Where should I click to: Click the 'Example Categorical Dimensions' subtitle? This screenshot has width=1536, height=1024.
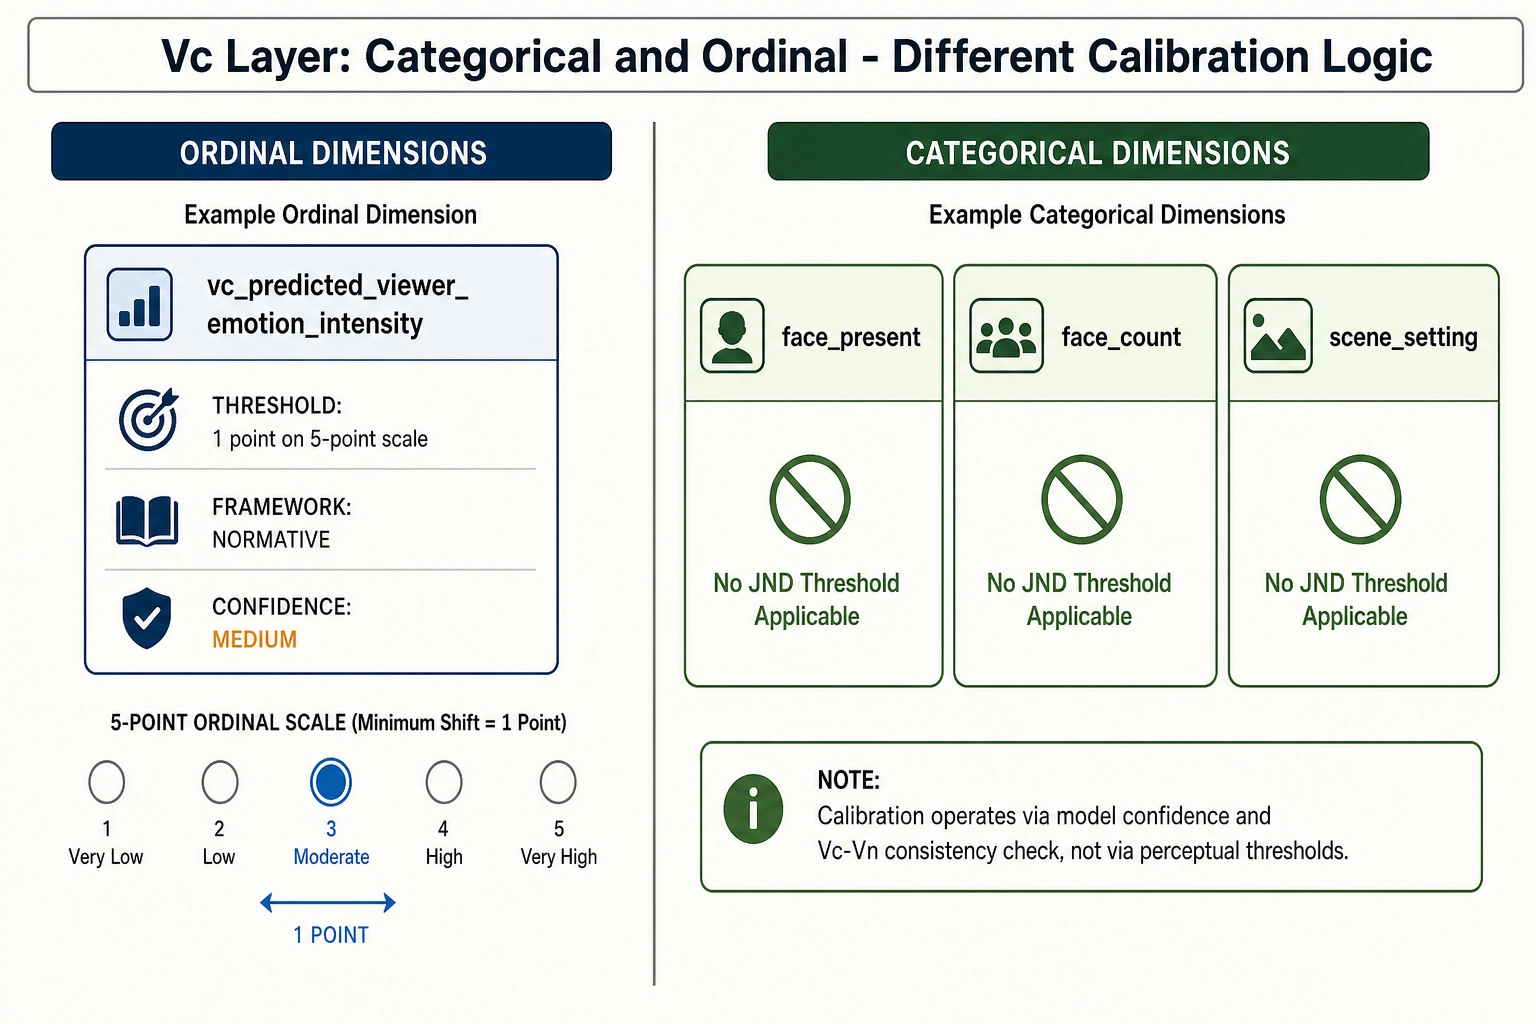tap(1107, 215)
